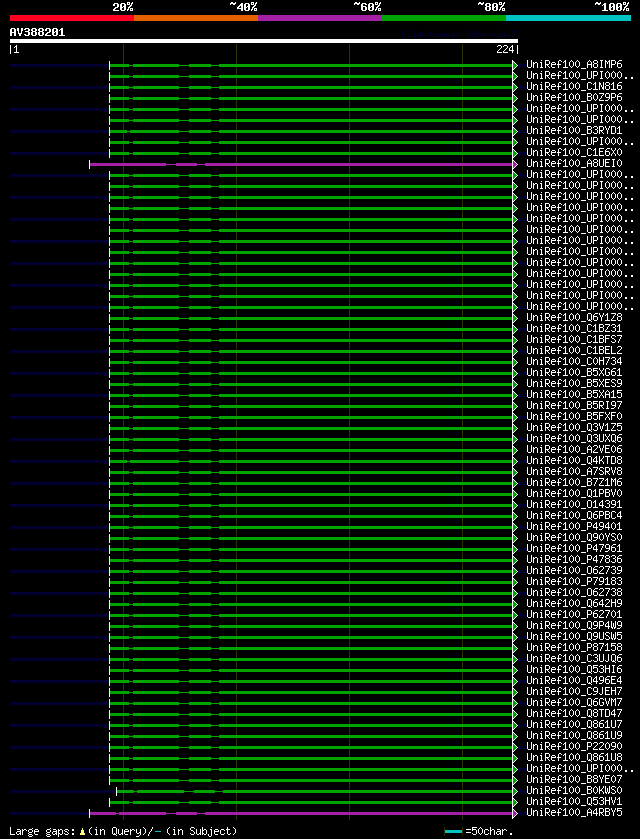Select the UniRef100_B5FXF0 label
640x839 pixels.
pyautogui.click(x=574, y=417)
